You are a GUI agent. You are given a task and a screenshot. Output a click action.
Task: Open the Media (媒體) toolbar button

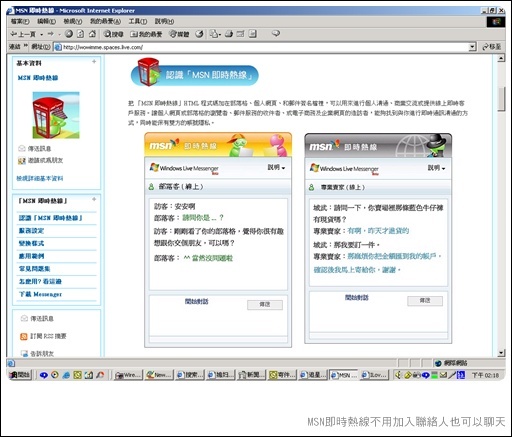click(x=179, y=34)
